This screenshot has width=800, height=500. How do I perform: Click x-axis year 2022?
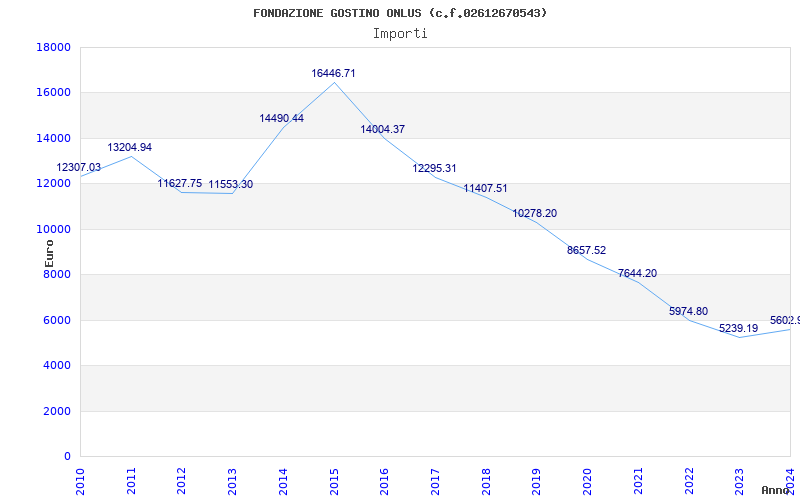pyautogui.click(x=689, y=481)
